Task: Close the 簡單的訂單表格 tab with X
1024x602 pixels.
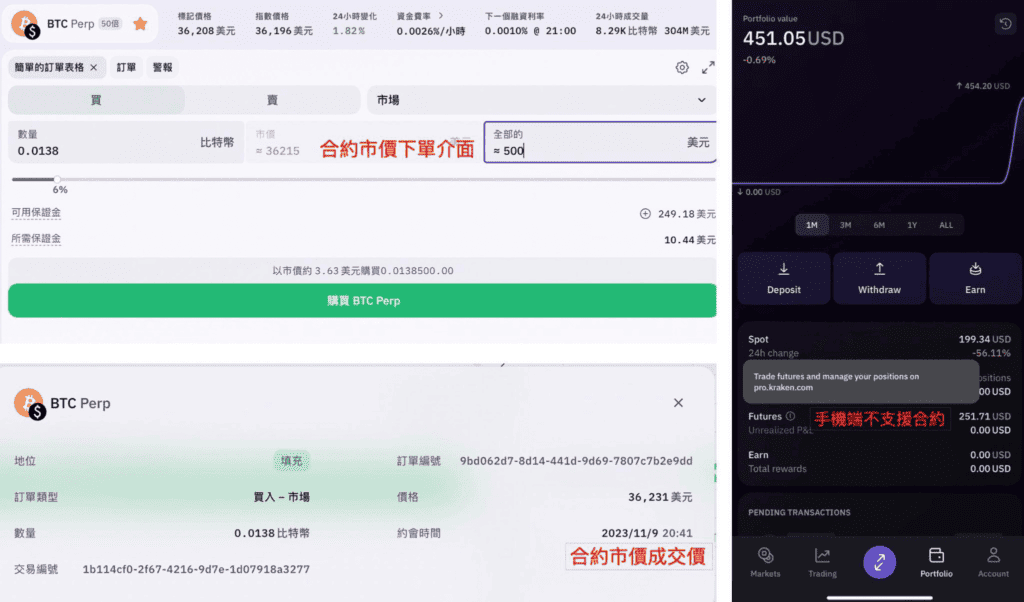Action: click(93, 67)
